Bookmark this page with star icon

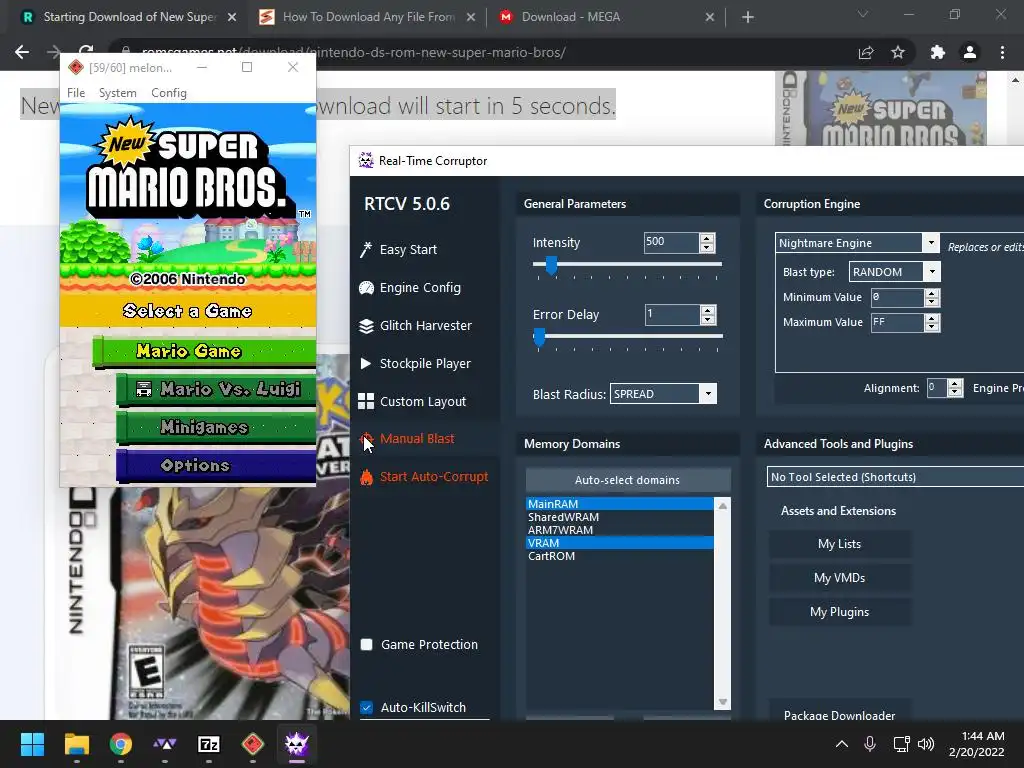pos(899,53)
